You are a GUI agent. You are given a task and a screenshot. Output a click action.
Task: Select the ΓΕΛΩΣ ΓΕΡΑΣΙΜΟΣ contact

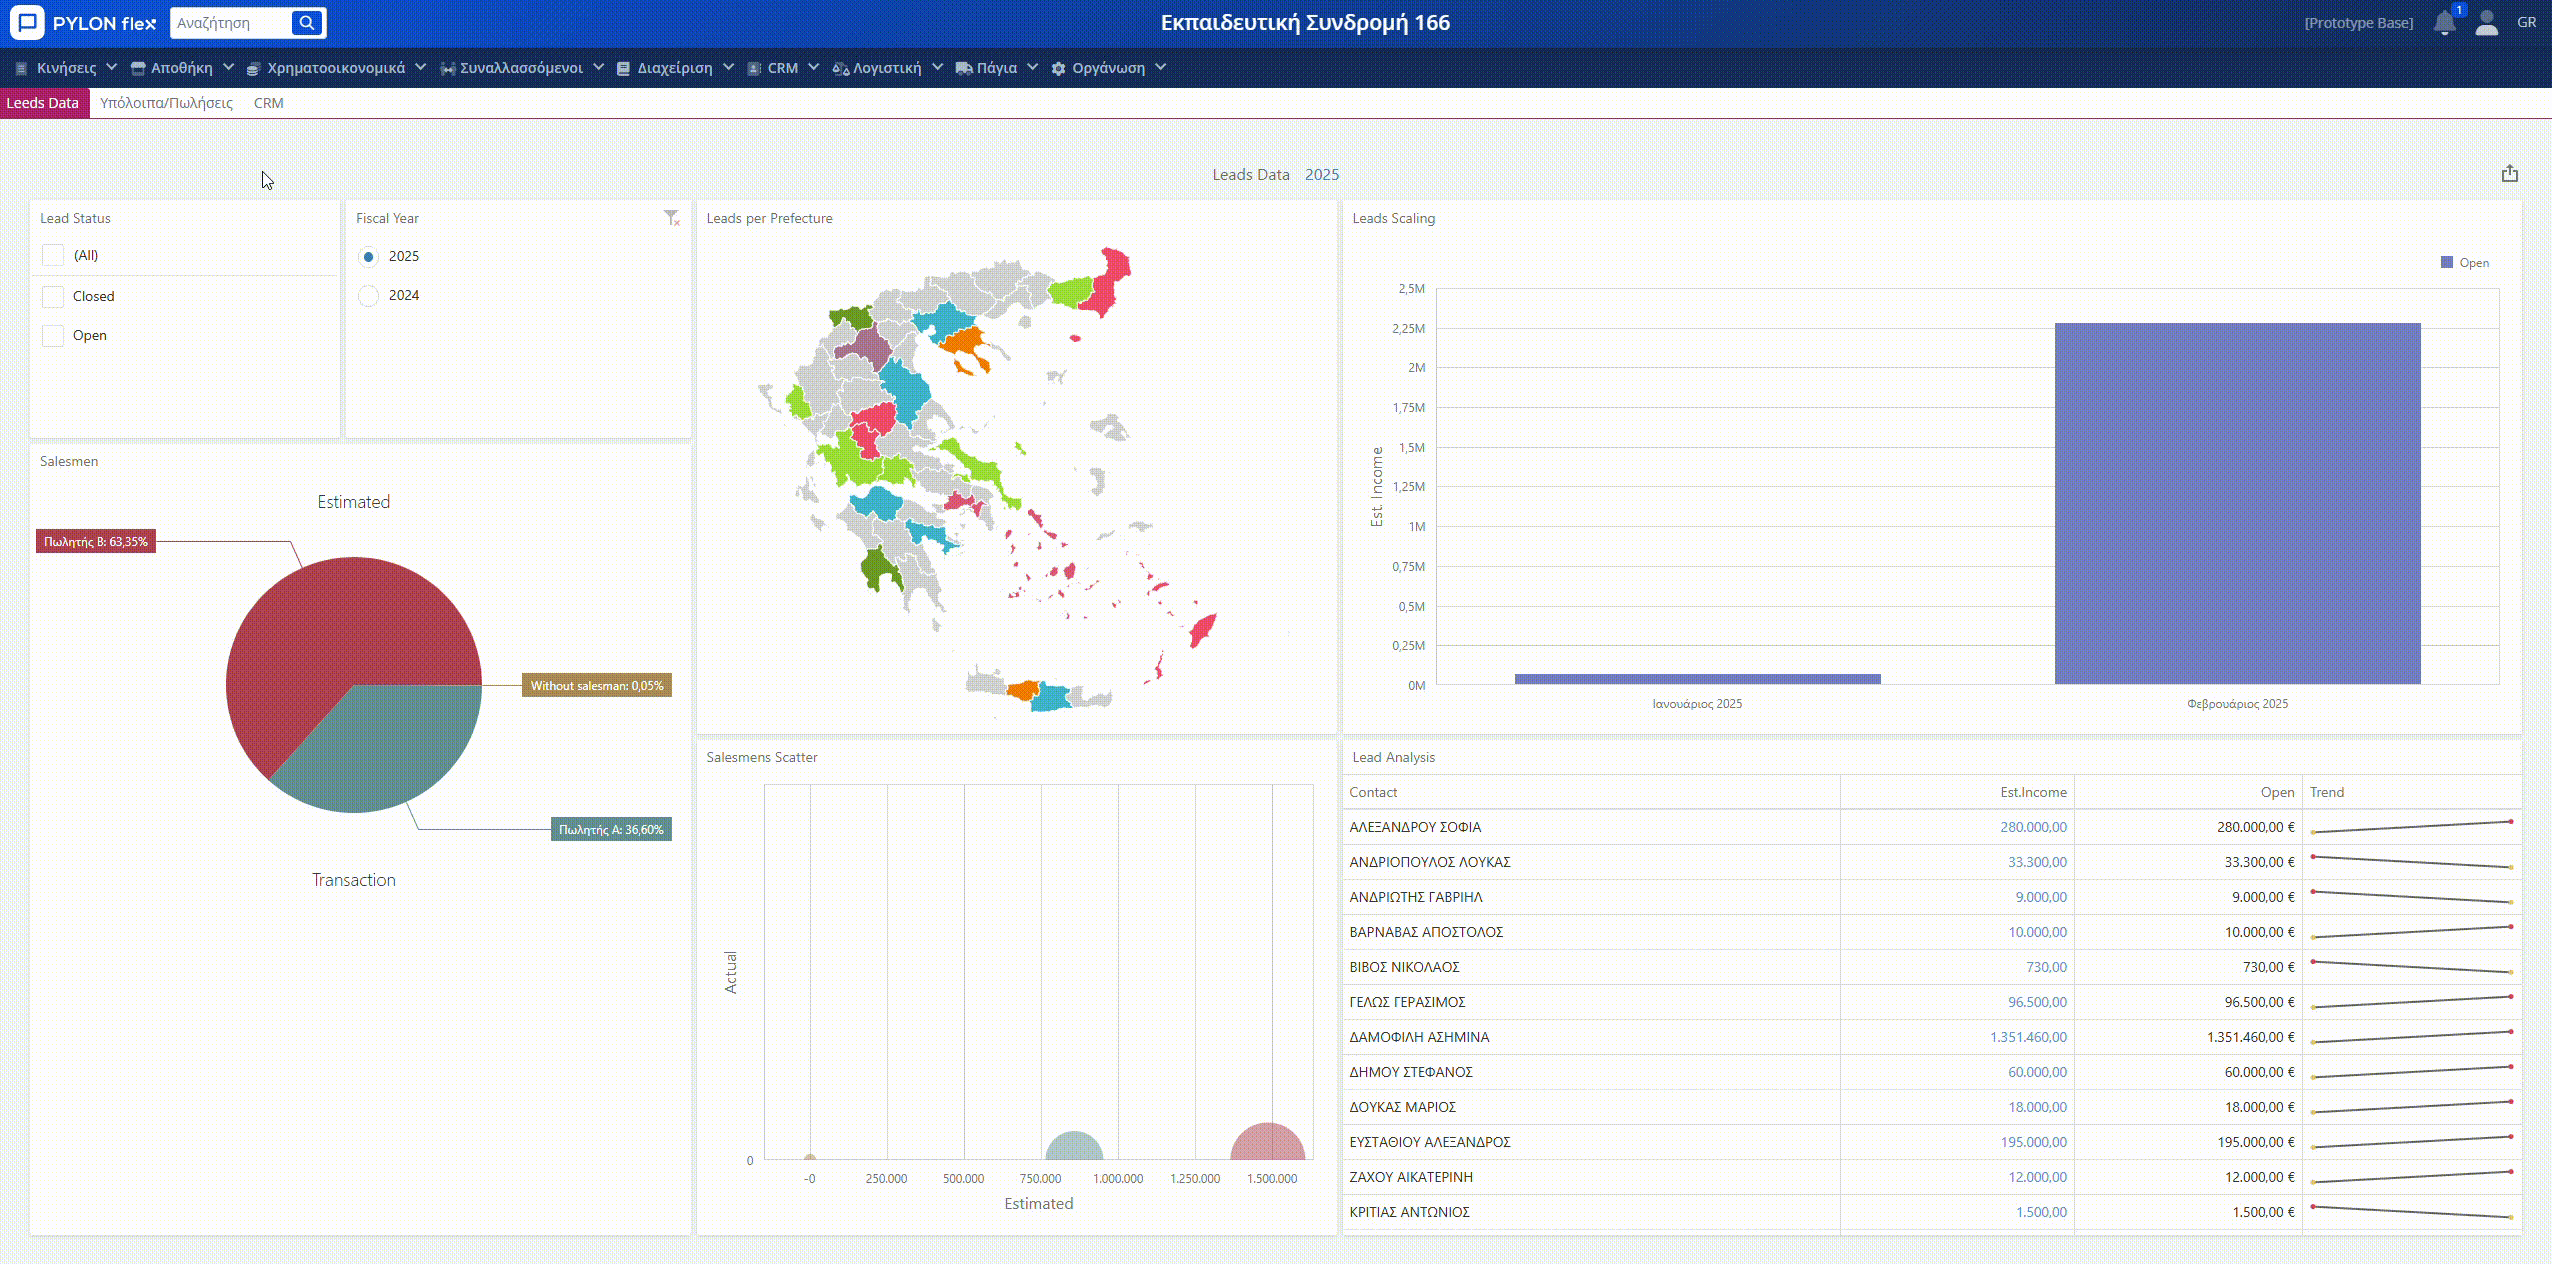[1407, 1002]
